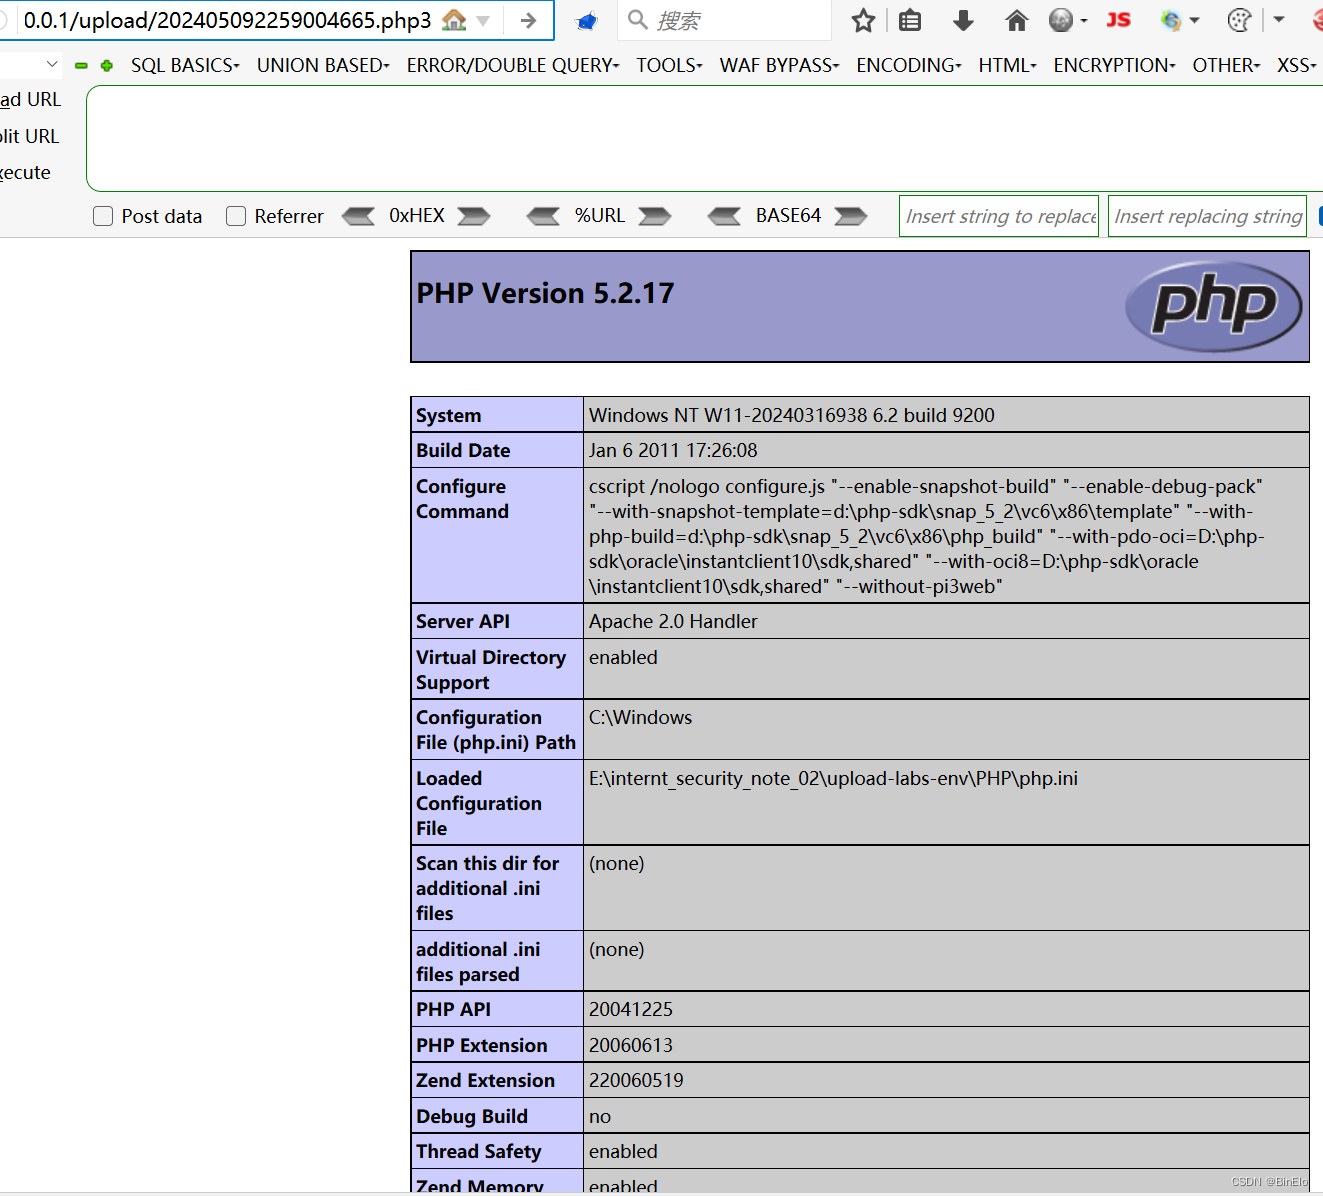
Task: Click the colorful globe extension icon
Action: click(1171, 20)
